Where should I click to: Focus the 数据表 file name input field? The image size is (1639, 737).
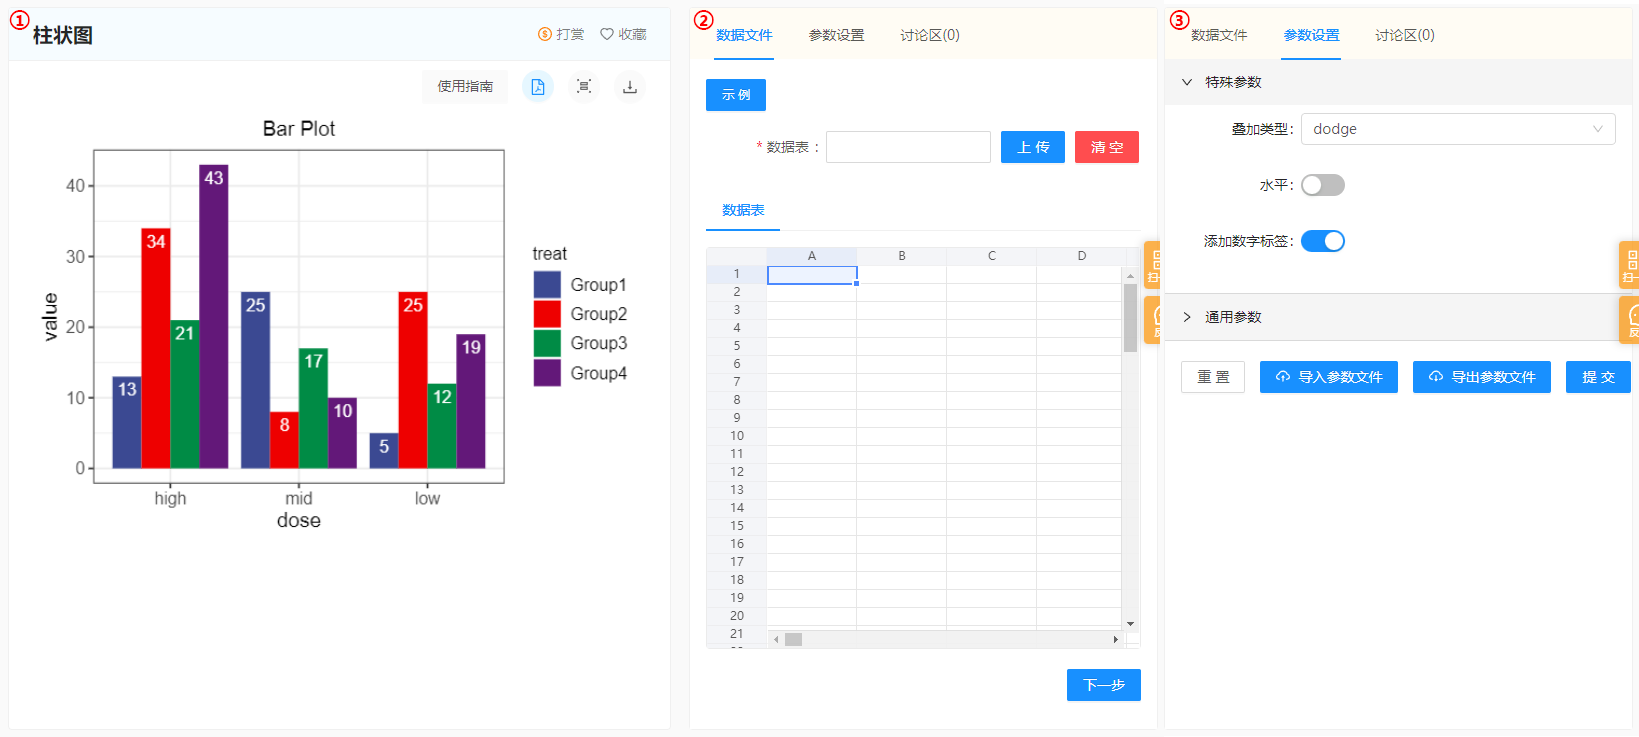click(x=908, y=147)
